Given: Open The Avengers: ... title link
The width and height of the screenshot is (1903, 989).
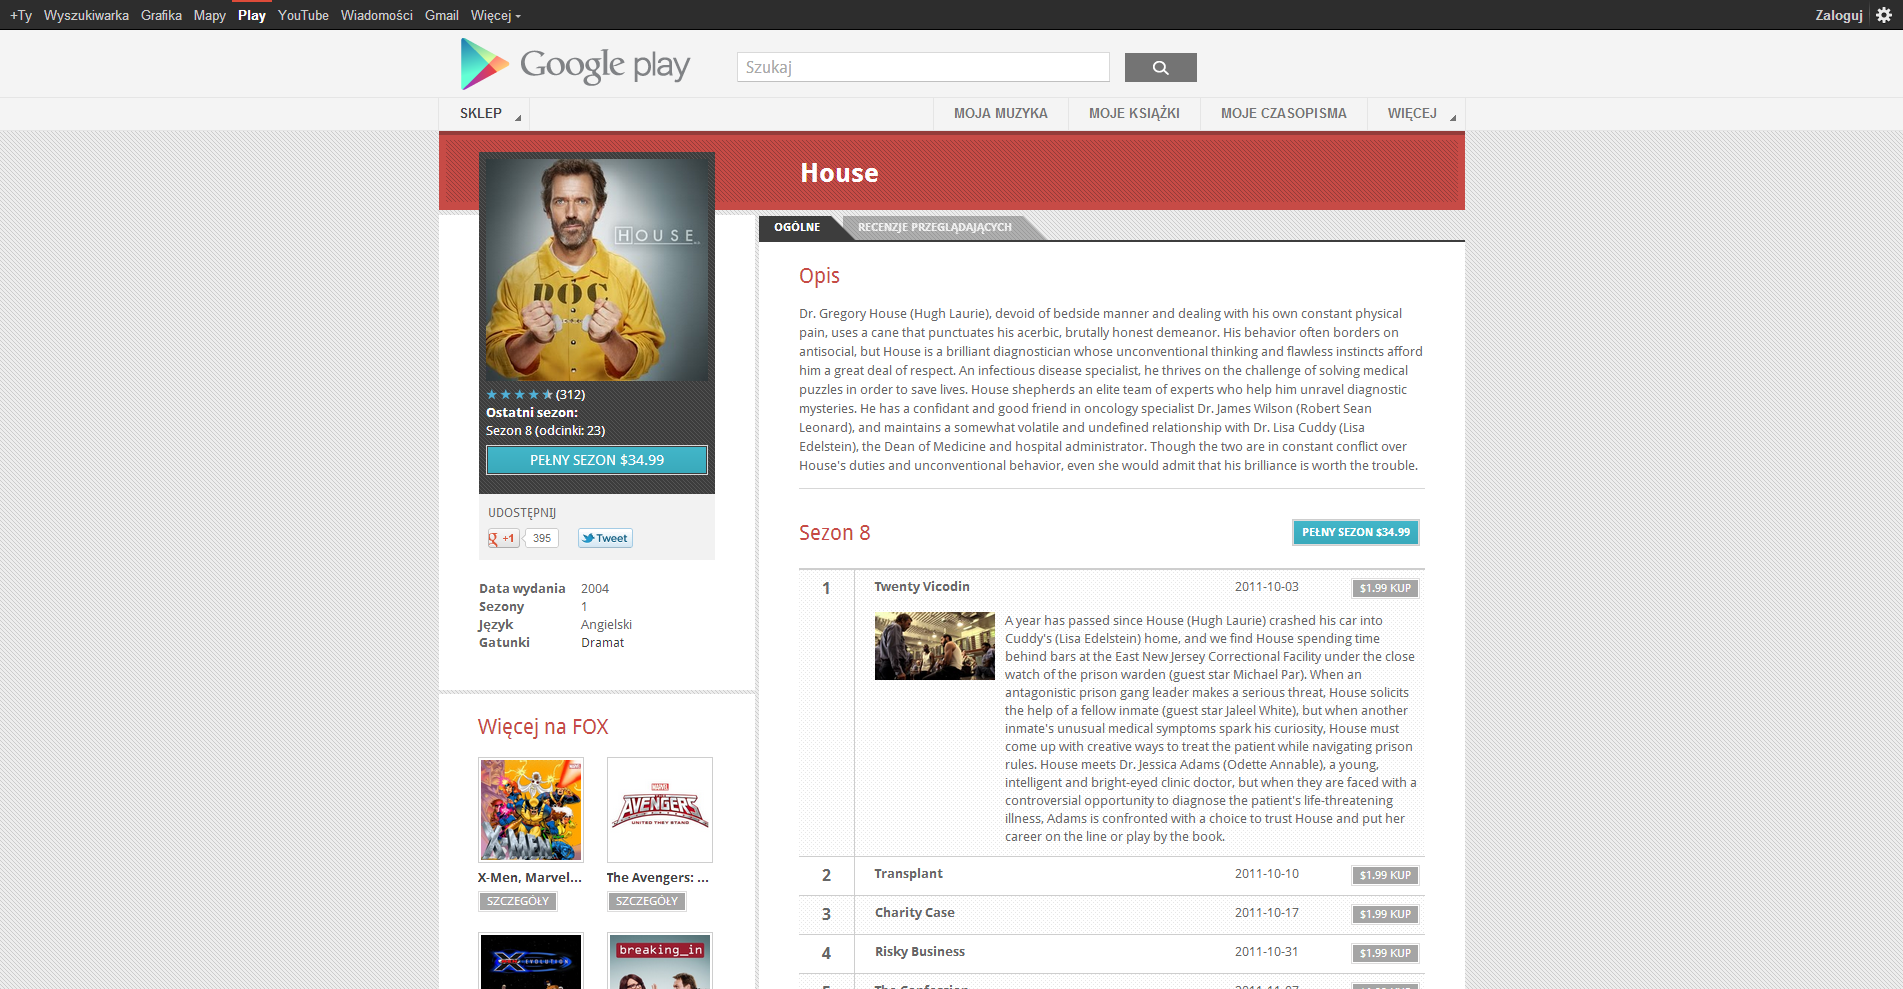Looking at the screenshot, I should (x=658, y=878).
